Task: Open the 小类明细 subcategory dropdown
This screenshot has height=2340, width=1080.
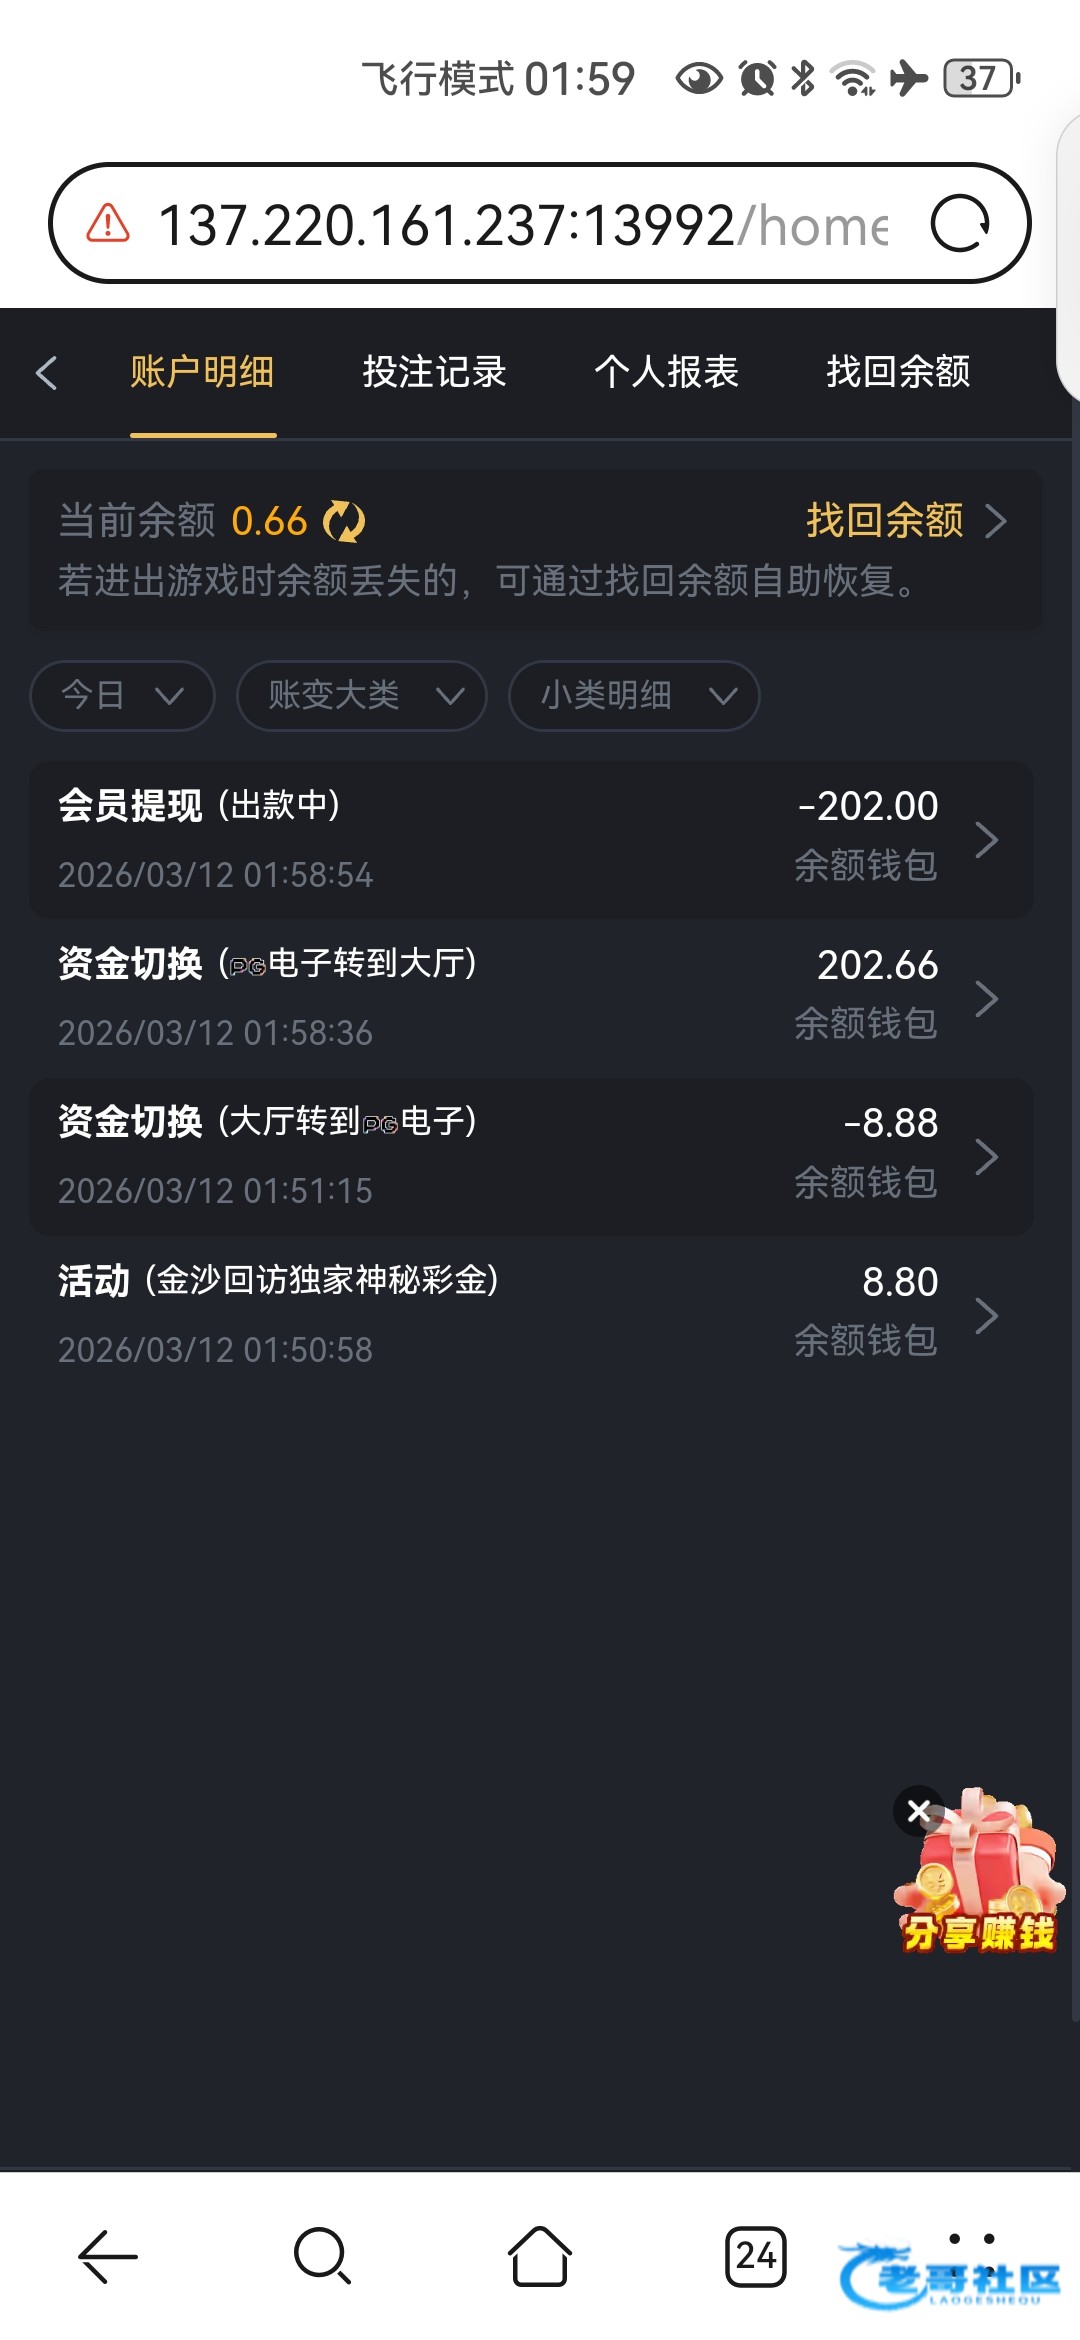Action: tap(634, 695)
